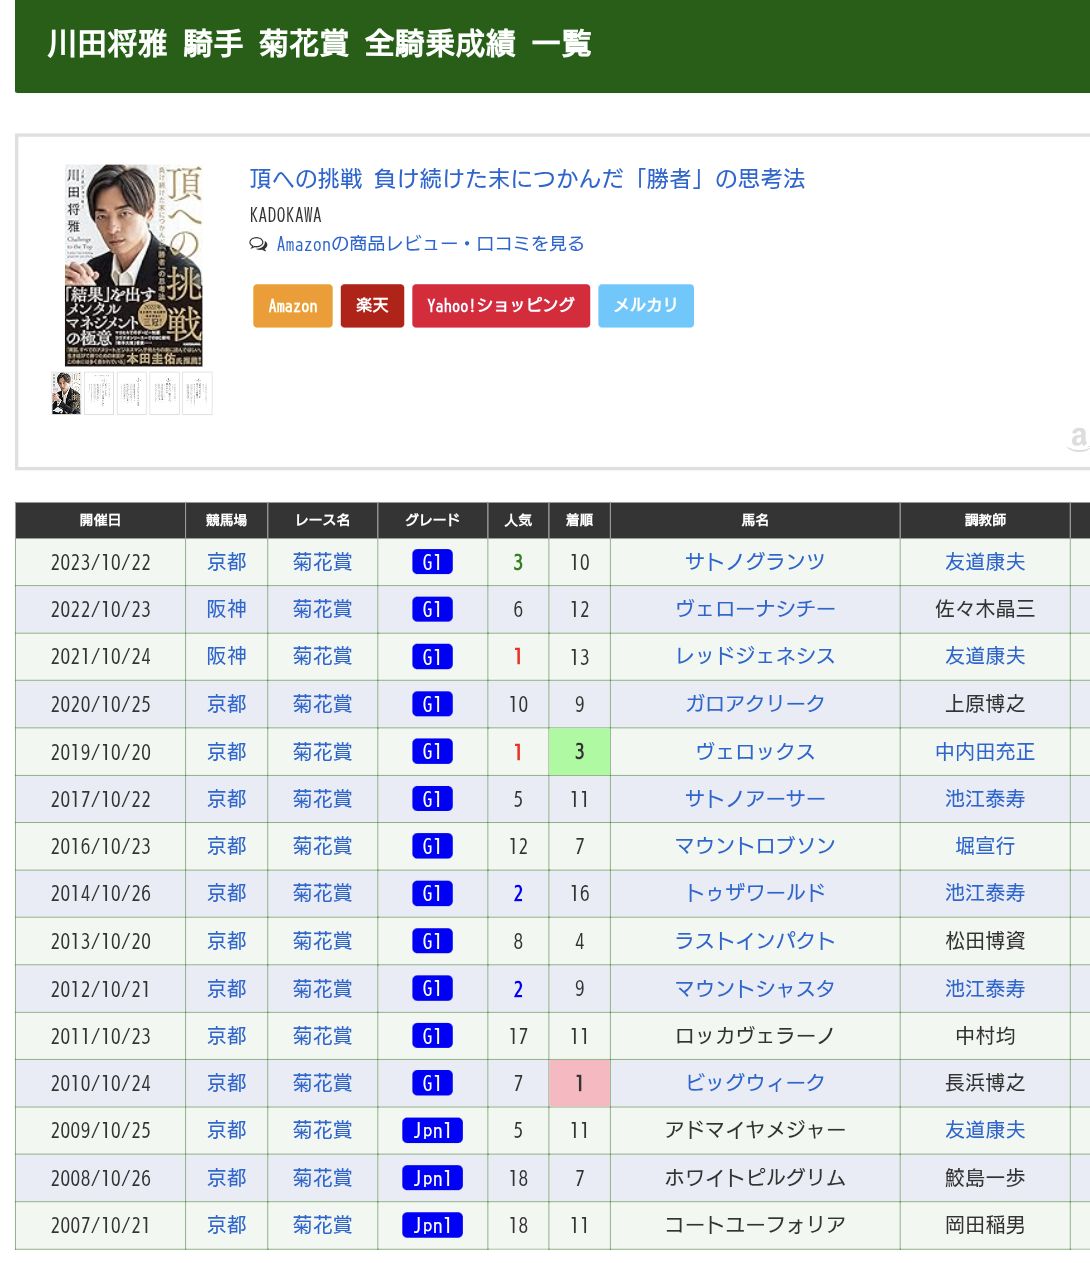Open Amazon reviews link with speech bubble
This screenshot has height=1263, width=1090.
tap(429, 244)
